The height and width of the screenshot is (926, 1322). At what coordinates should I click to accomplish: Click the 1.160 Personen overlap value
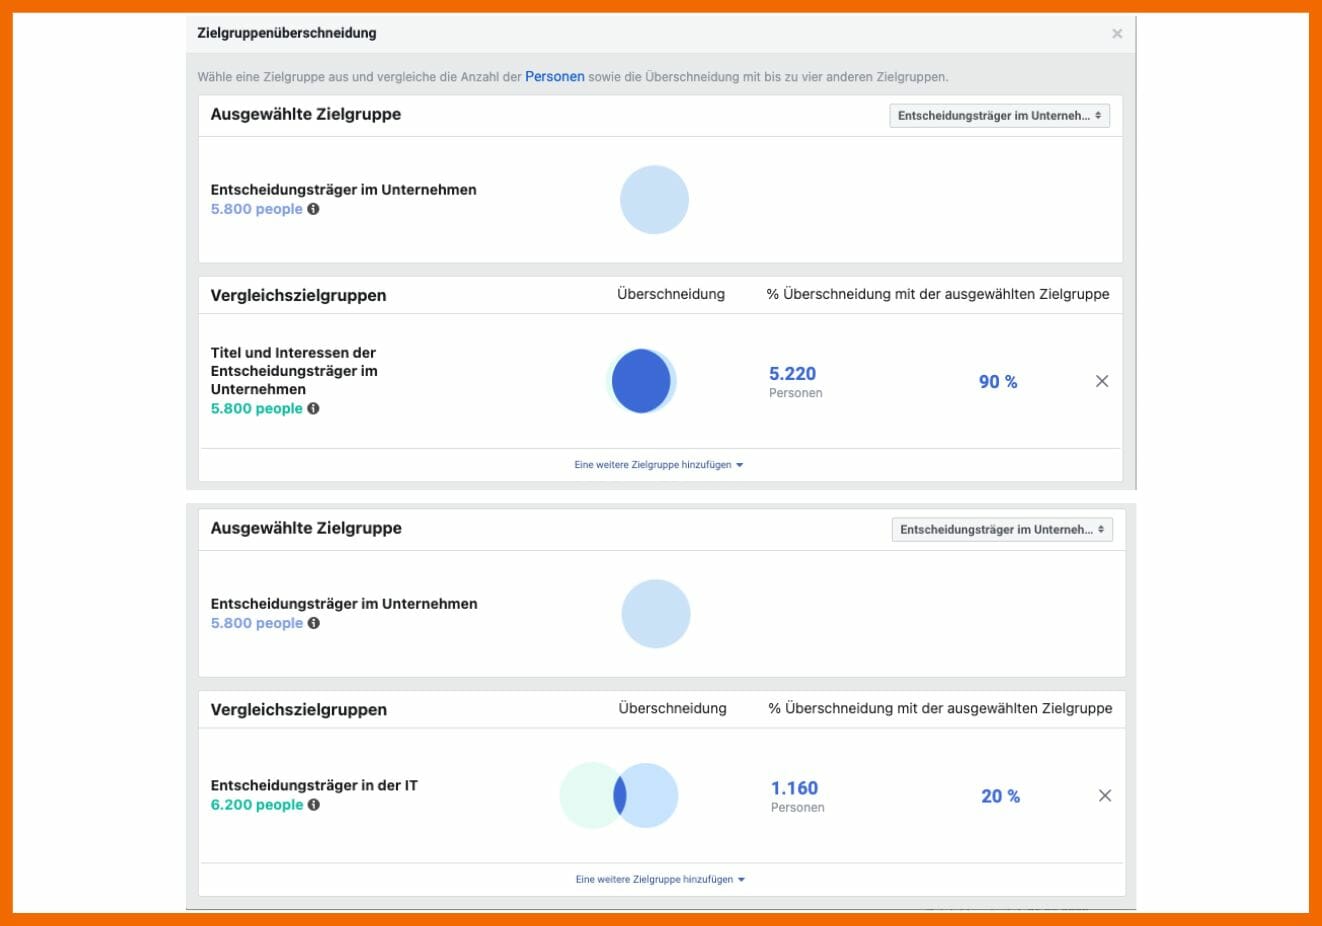tap(796, 788)
